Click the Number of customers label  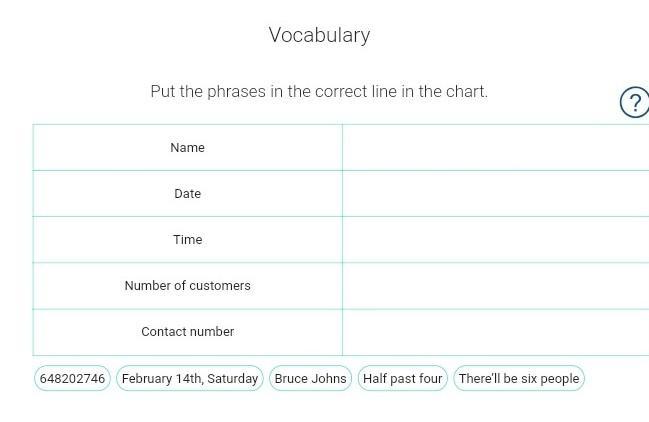[187, 285]
